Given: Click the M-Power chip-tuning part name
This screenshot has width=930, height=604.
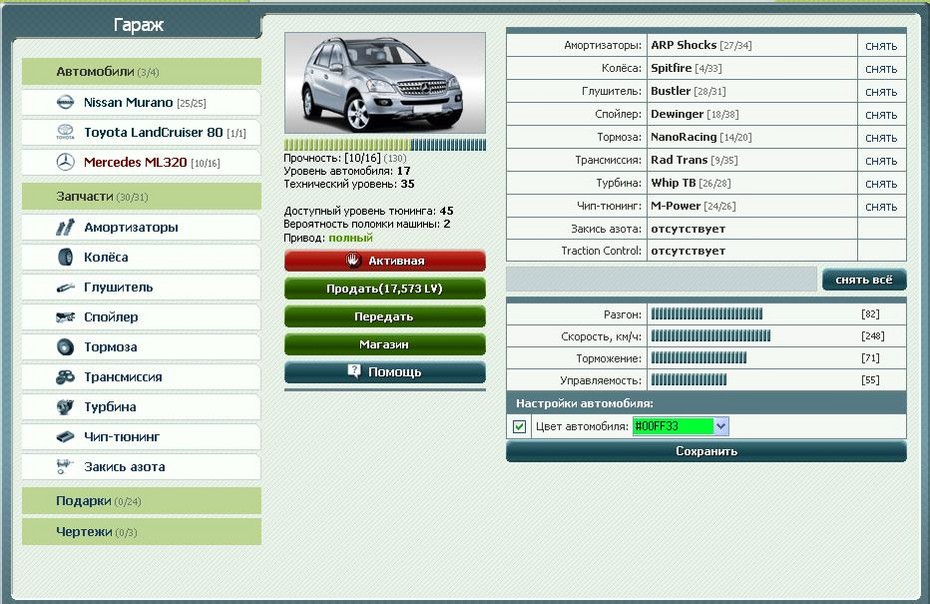Looking at the screenshot, I should point(676,206).
